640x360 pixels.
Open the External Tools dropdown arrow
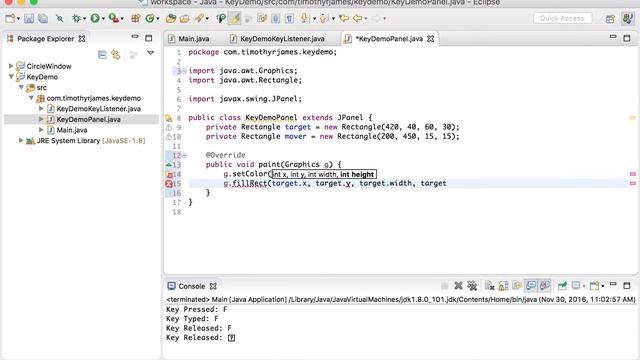(x=122, y=19)
